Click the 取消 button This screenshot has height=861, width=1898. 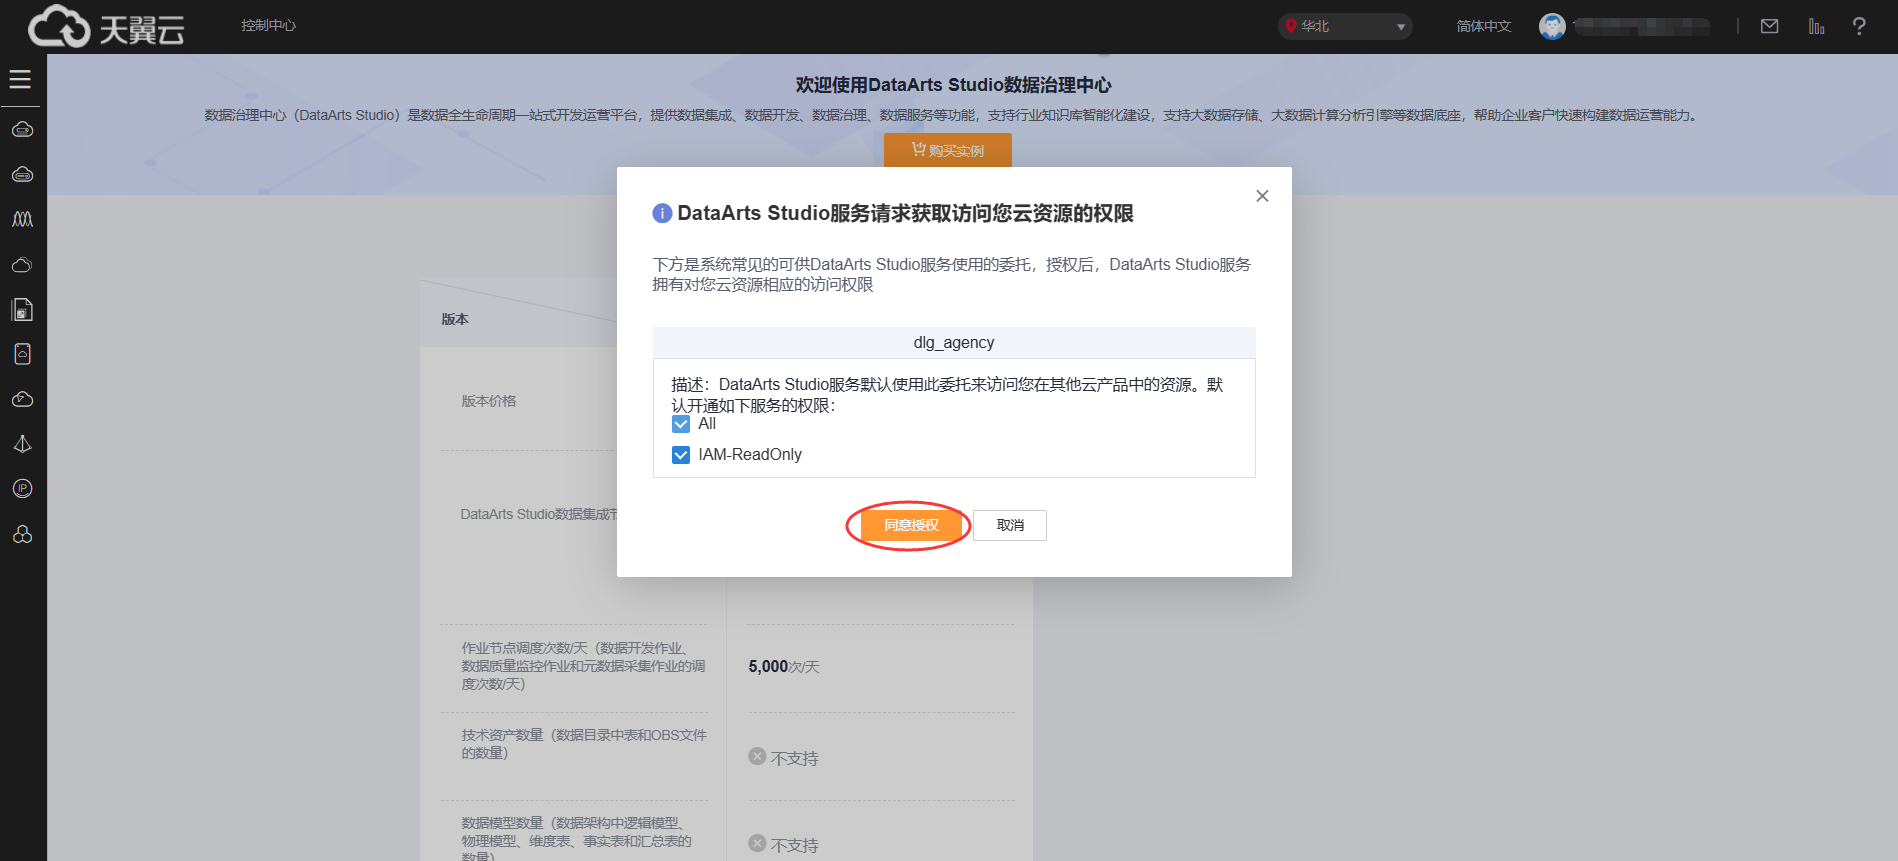(x=1010, y=525)
